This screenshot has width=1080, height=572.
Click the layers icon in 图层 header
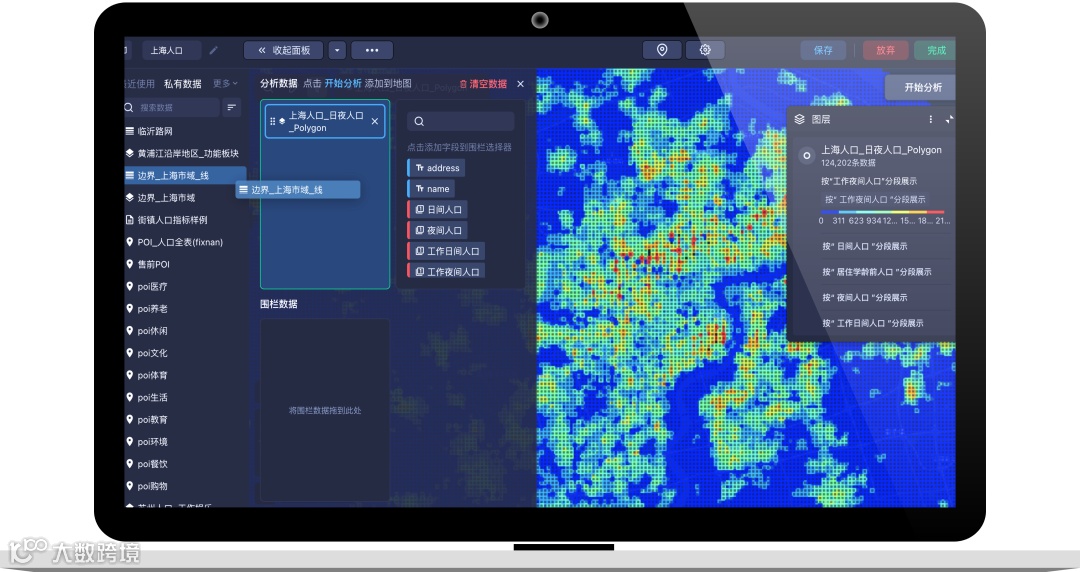pos(800,119)
